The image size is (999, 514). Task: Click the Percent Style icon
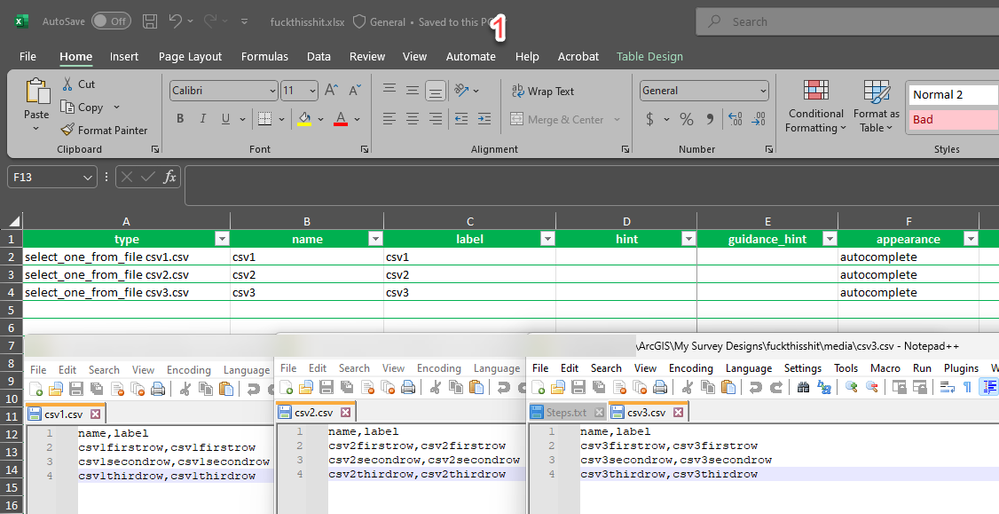click(686, 118)
